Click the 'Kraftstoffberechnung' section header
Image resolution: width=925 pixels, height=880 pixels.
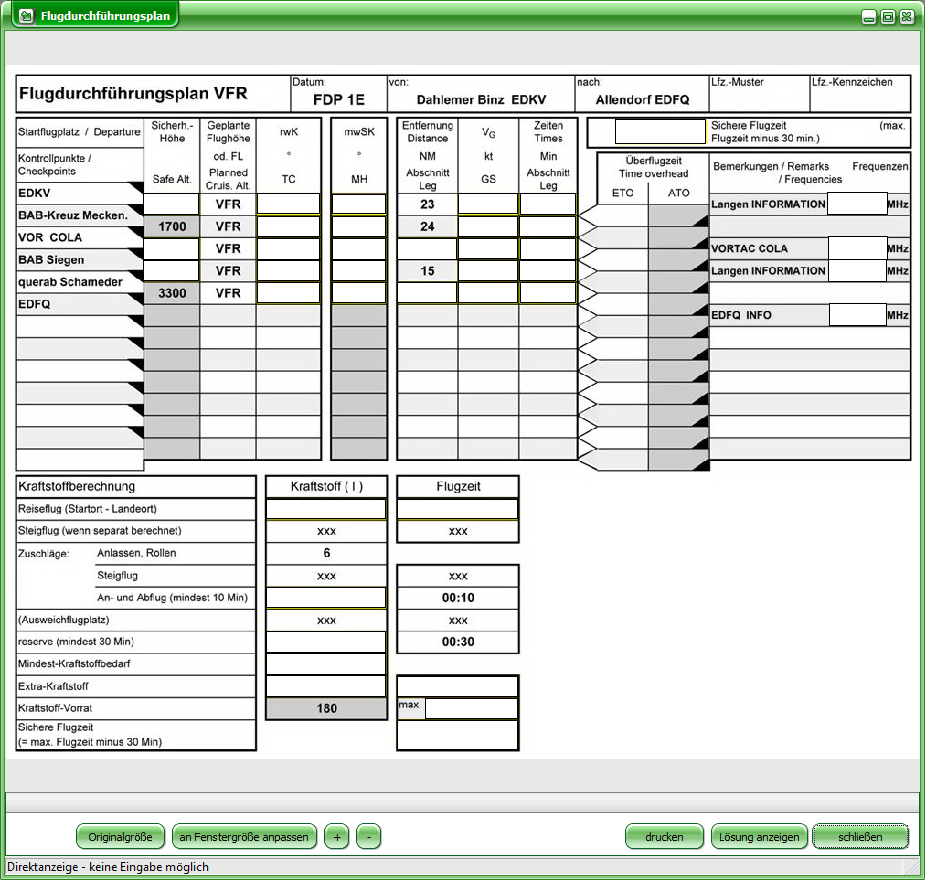coord(77,487)
